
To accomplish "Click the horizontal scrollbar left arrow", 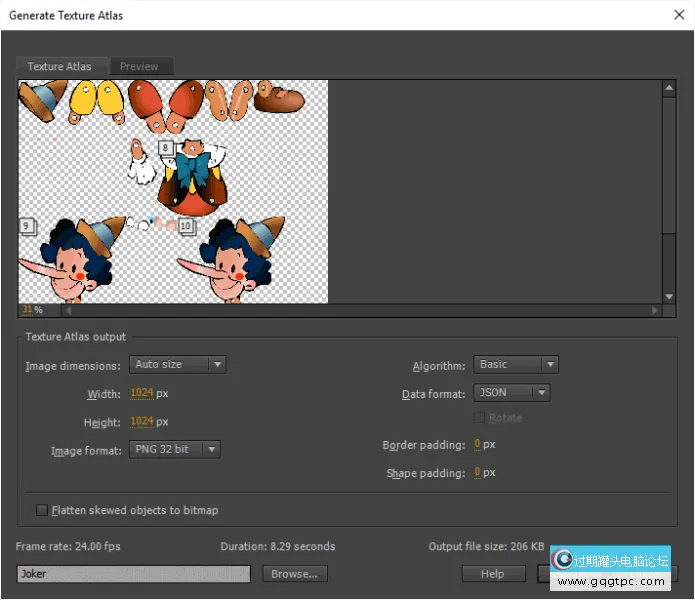I will tap(69, 310).
